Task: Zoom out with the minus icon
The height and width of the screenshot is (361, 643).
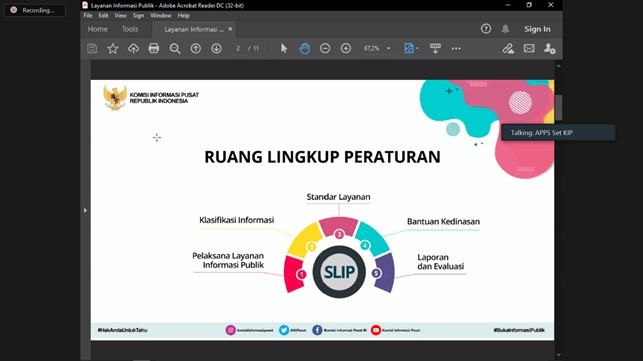Action: [325, 48]
